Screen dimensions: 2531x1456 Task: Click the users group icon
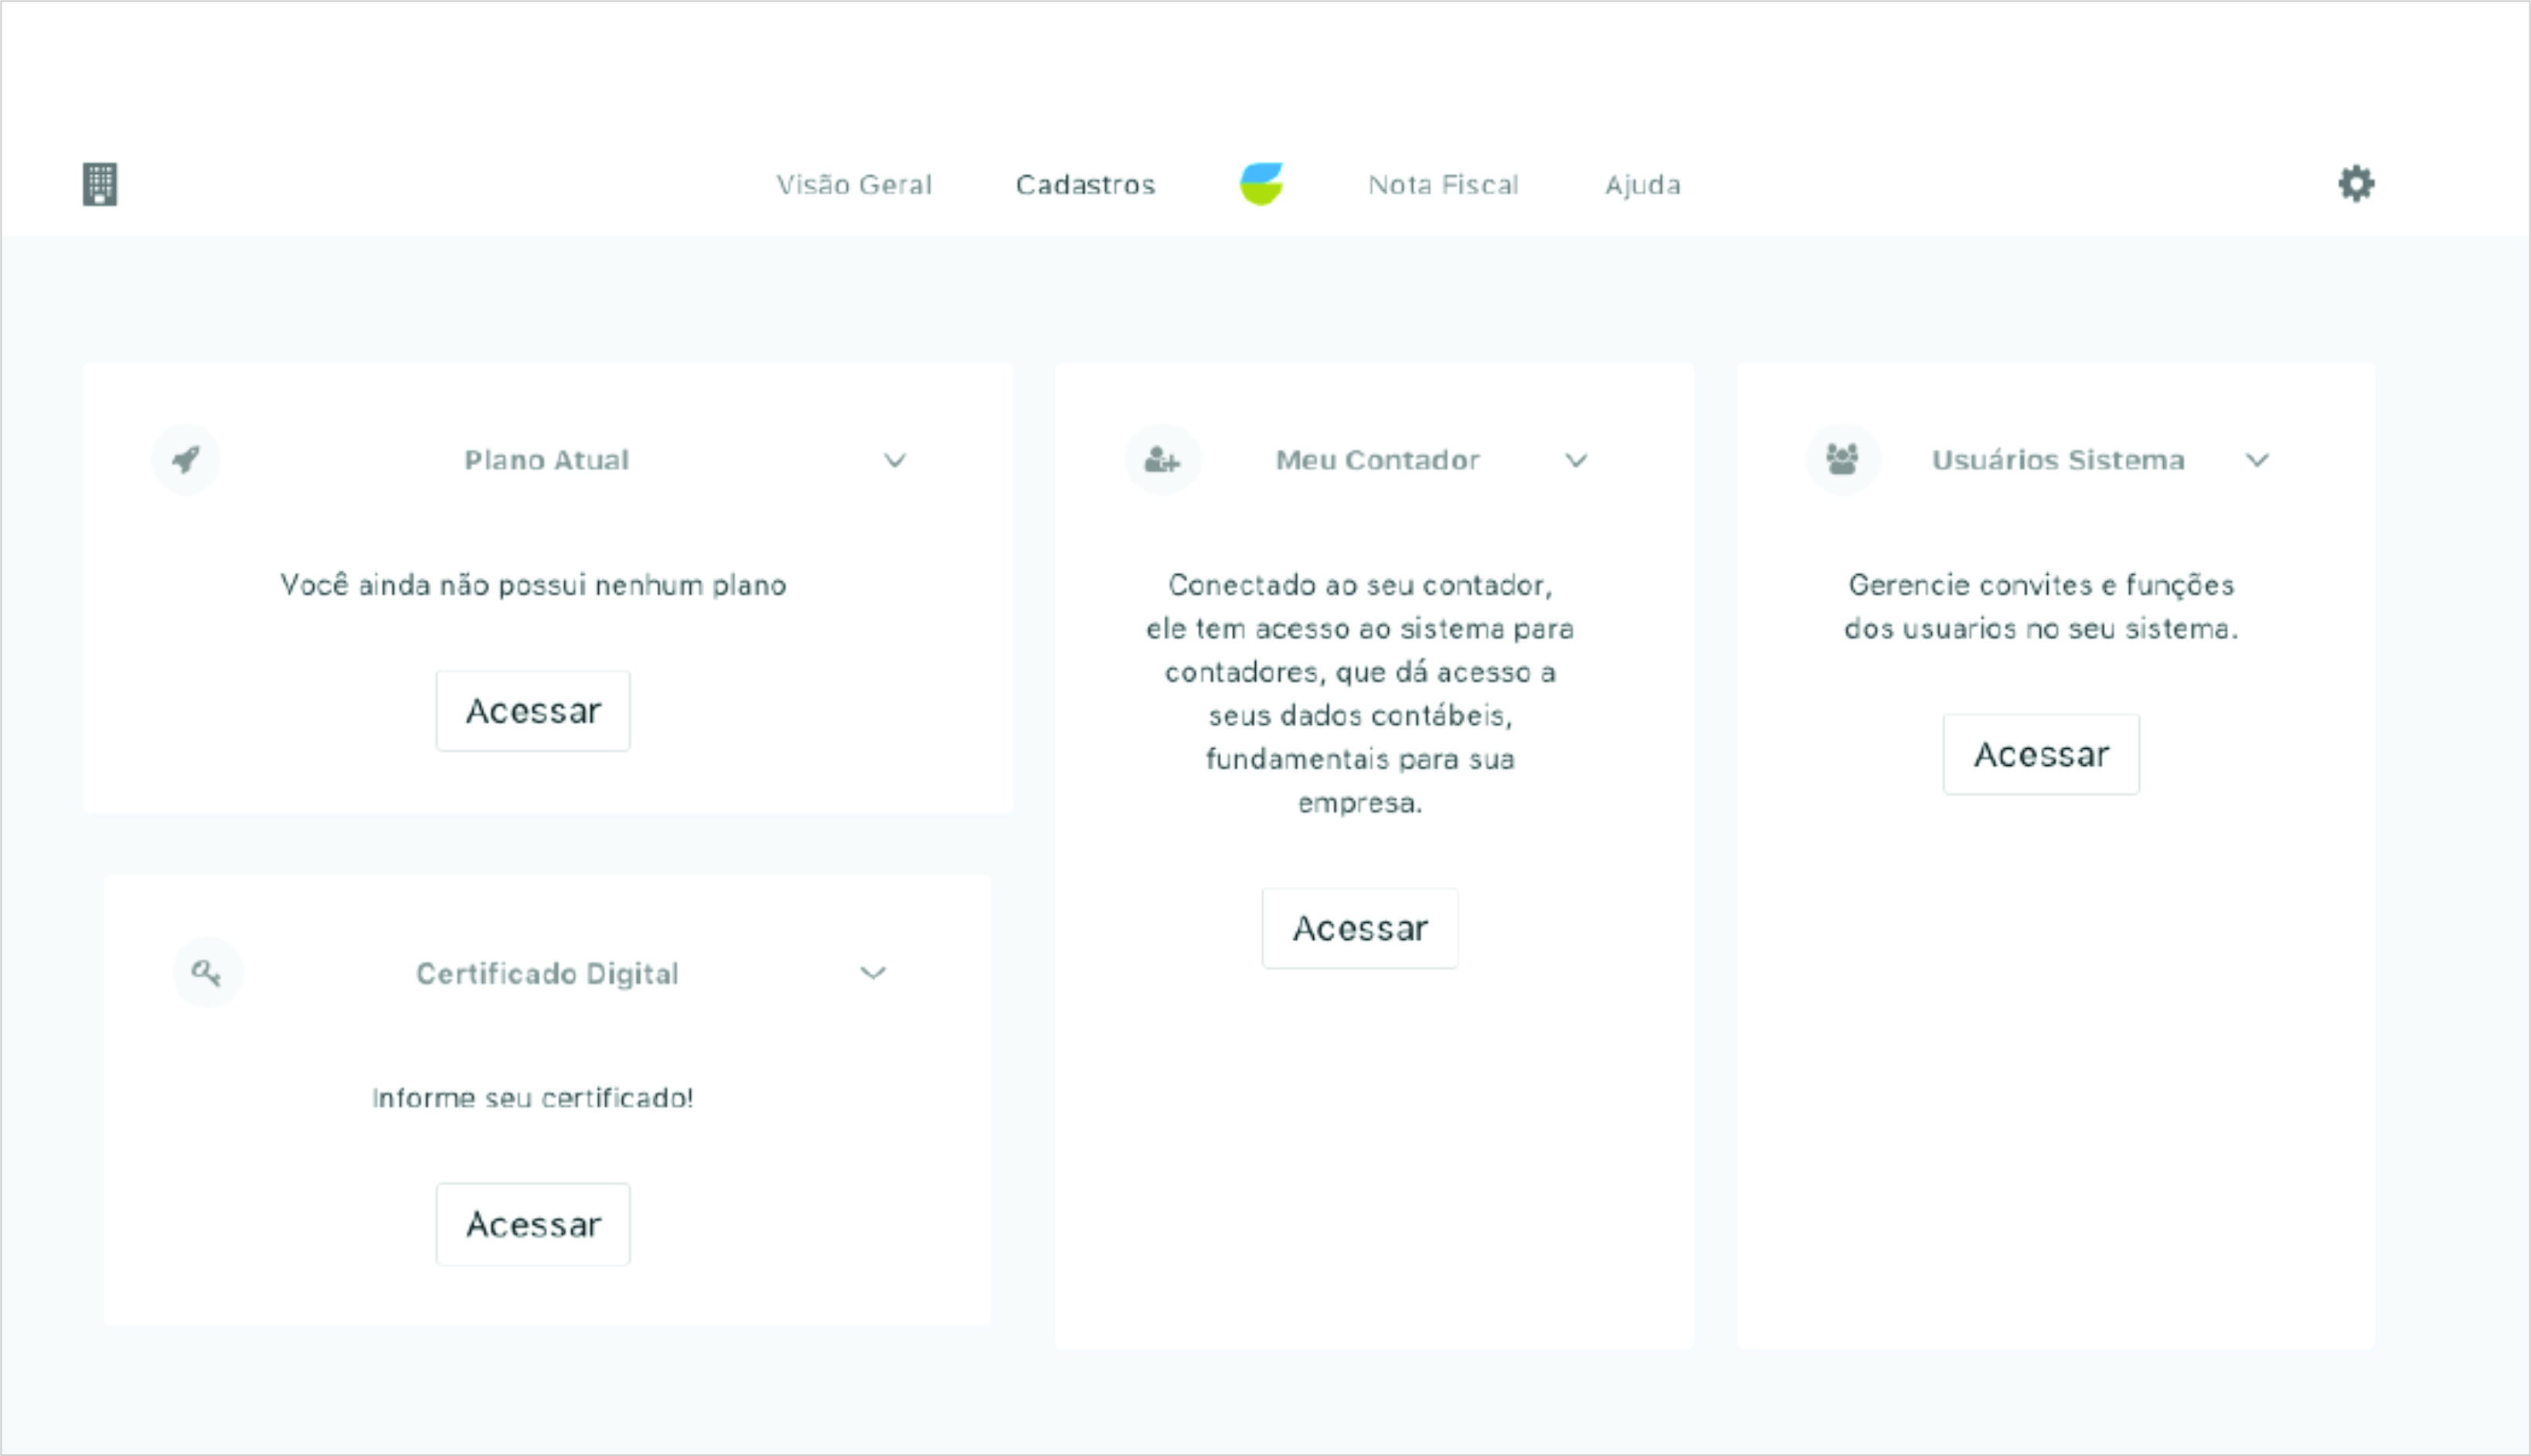point(1842,460)
